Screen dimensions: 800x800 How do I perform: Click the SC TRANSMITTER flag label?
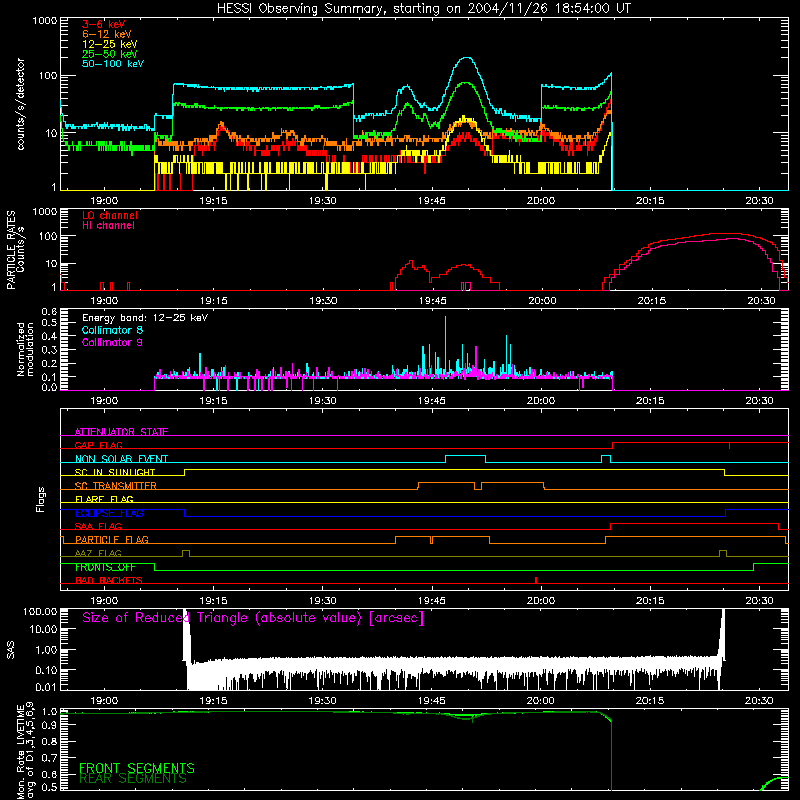tap(116, 485)
